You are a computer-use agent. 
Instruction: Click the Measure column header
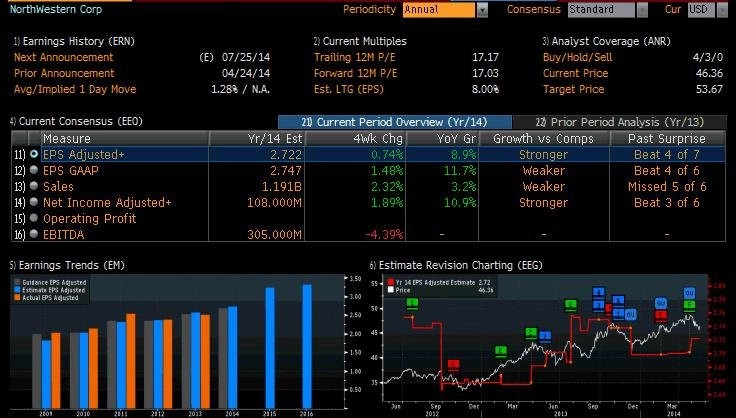[125, 138]
